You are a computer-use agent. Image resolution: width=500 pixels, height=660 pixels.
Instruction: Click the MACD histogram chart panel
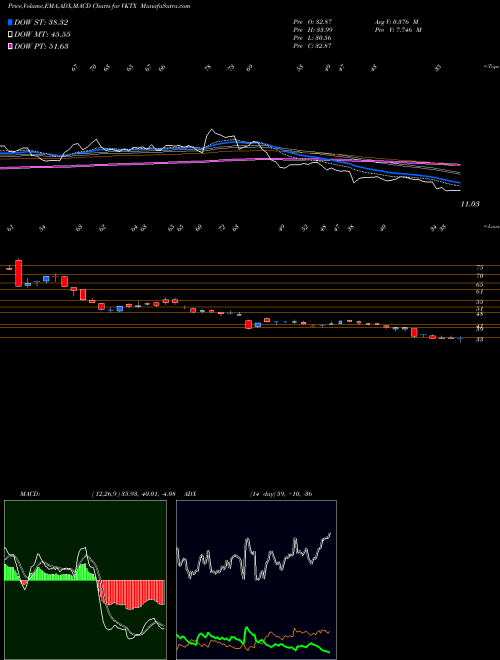tap(85, 580)
